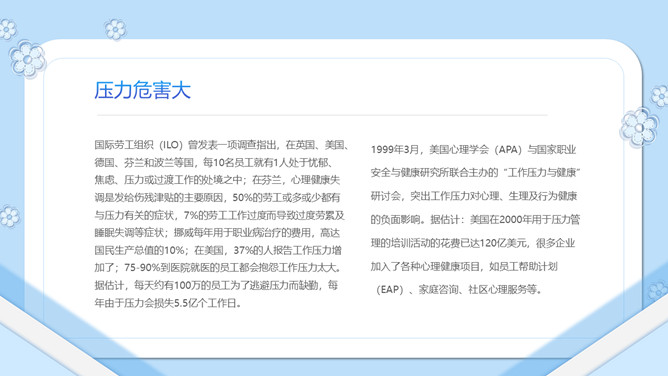Click the flower on the left edge mid-slide
The width and height of the screenshot is (668, 376).
click(x=9, y=216)
